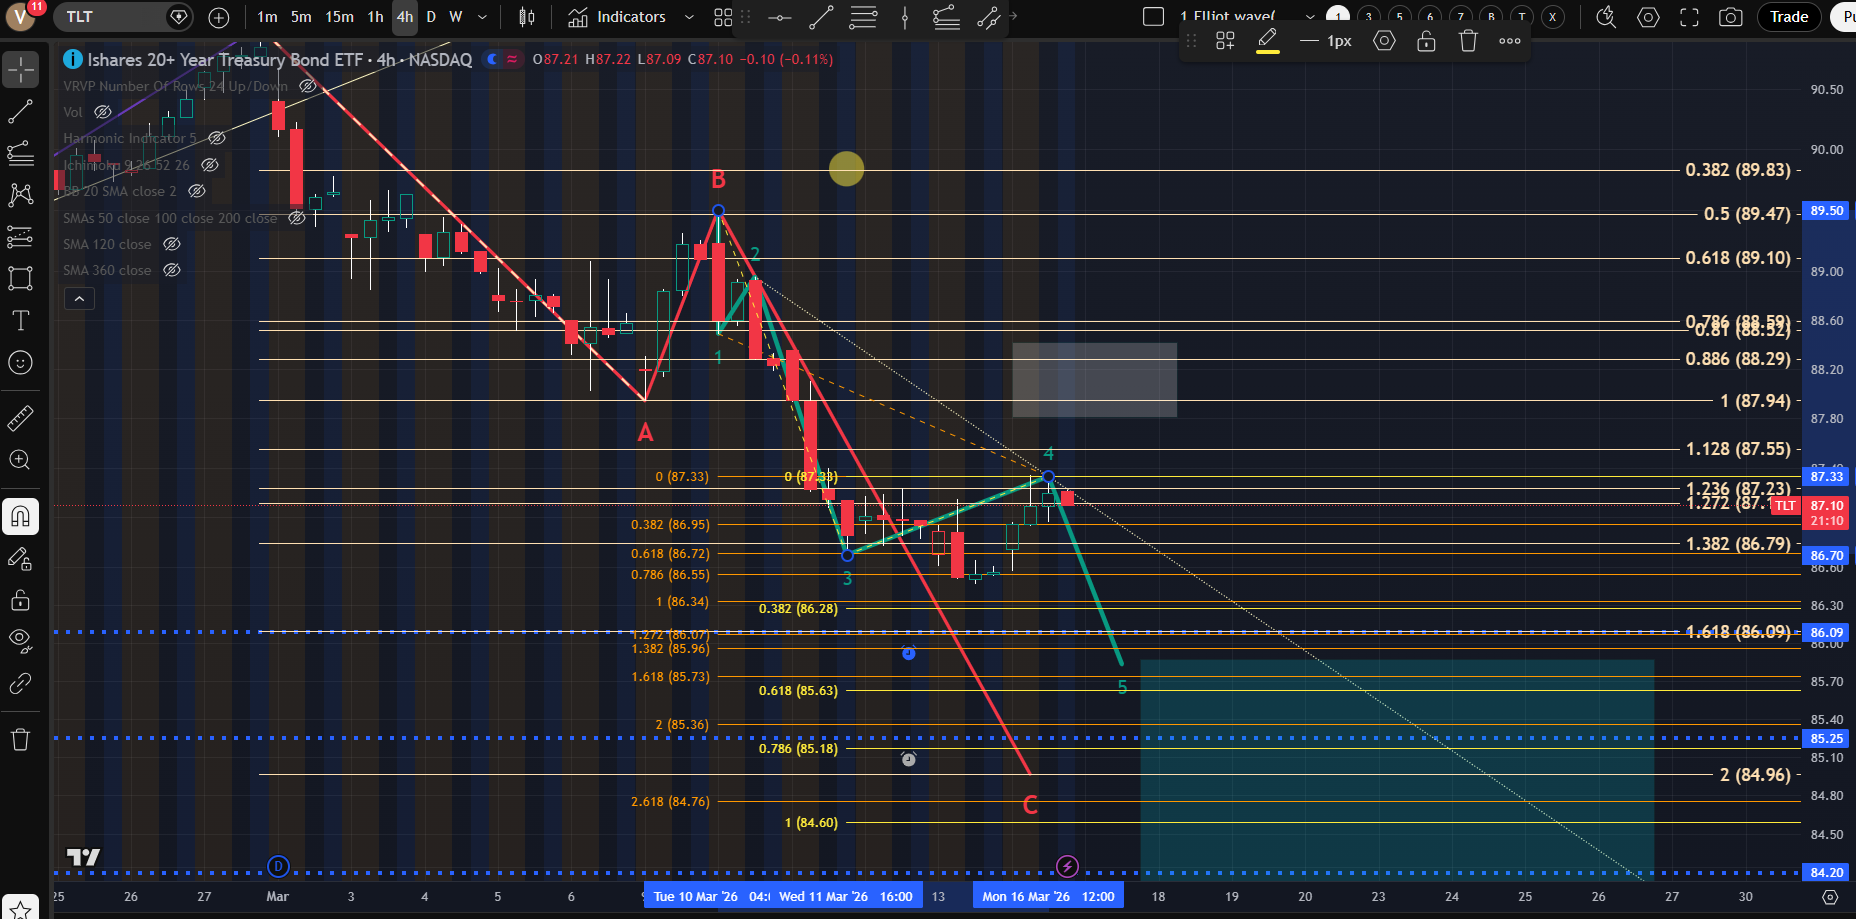Click the Trade button
This screenshot has height=919, width=1856.
tap(1788, 17)
